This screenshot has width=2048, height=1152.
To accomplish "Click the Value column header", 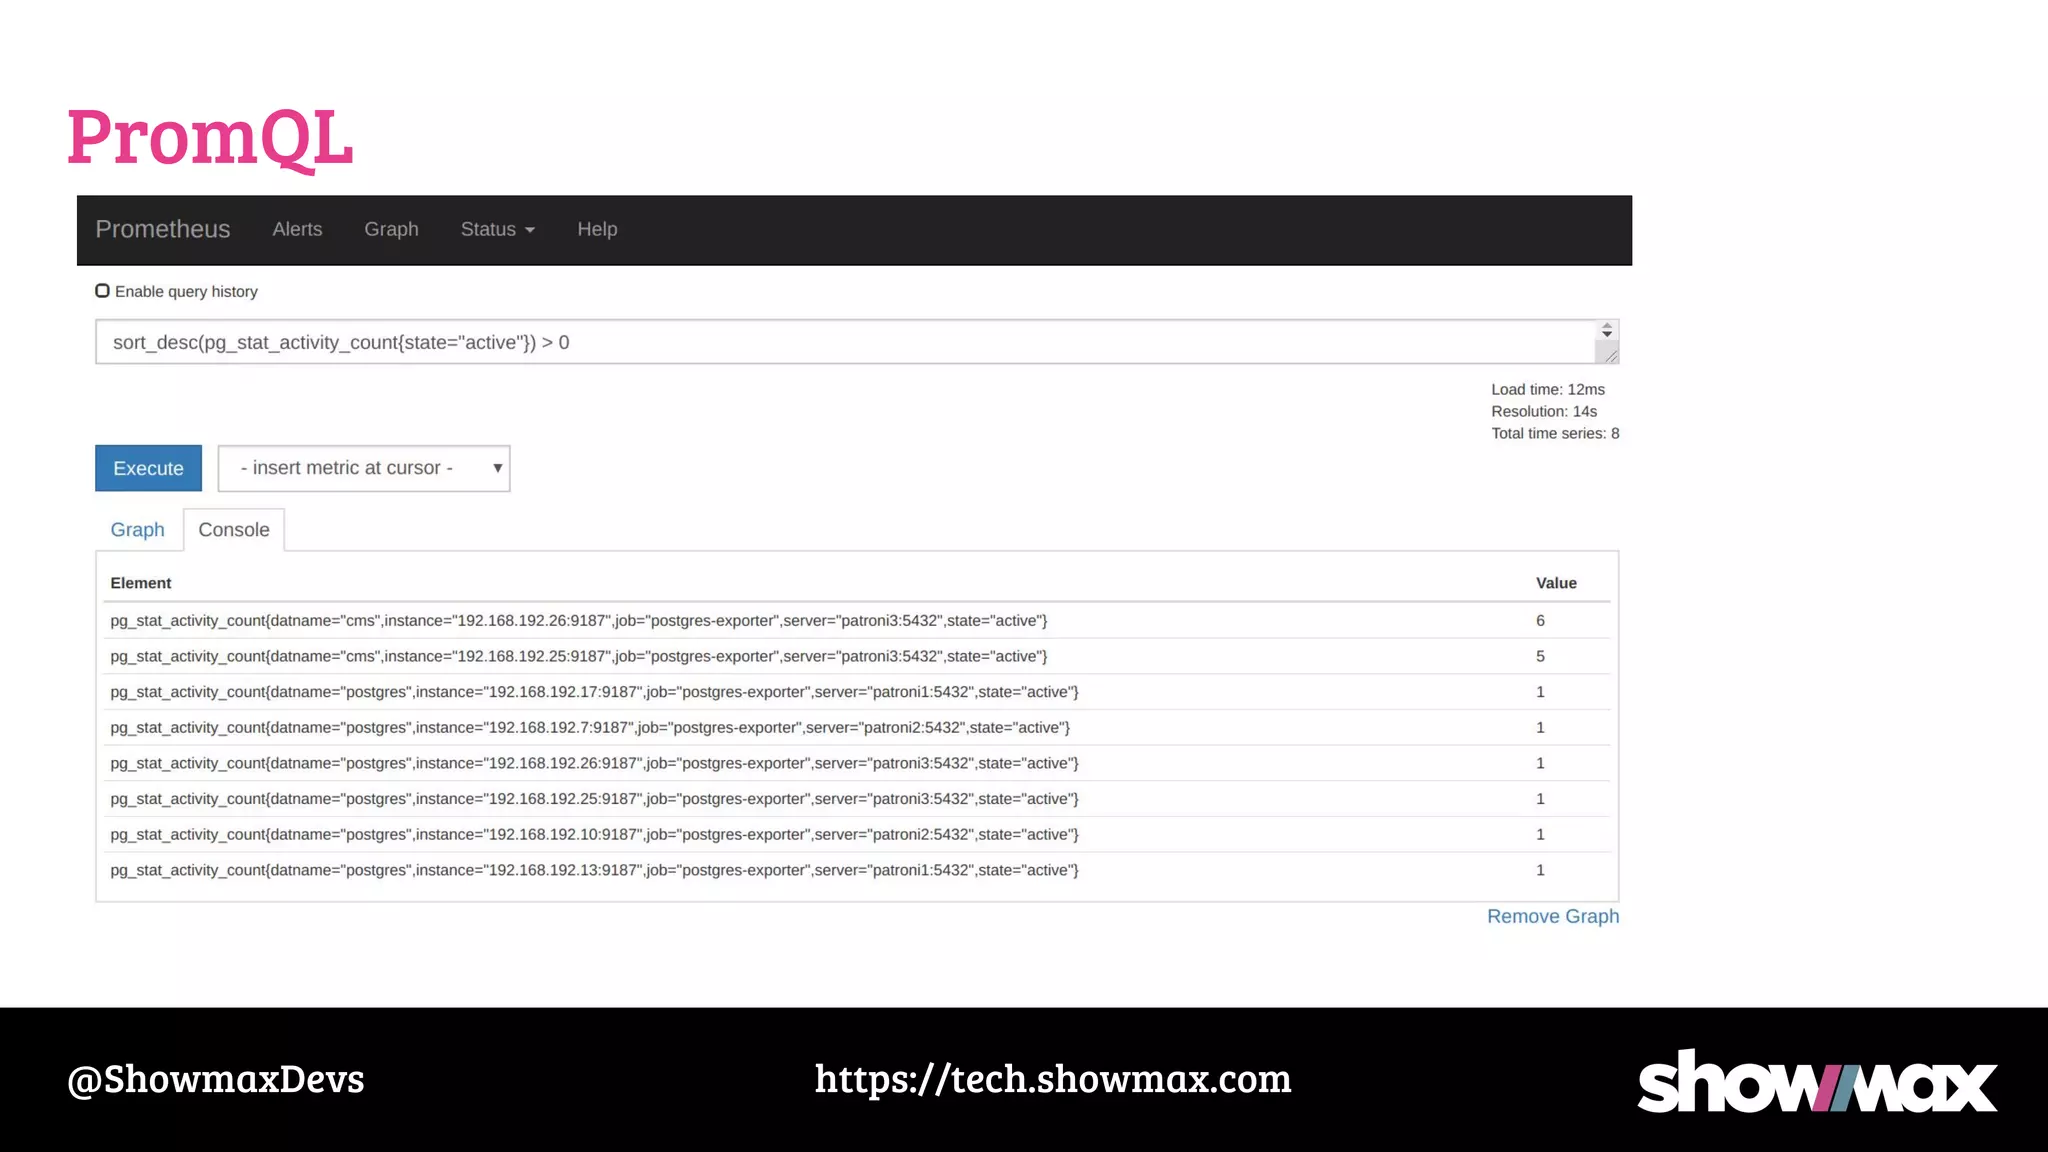I will [1556, 583].
